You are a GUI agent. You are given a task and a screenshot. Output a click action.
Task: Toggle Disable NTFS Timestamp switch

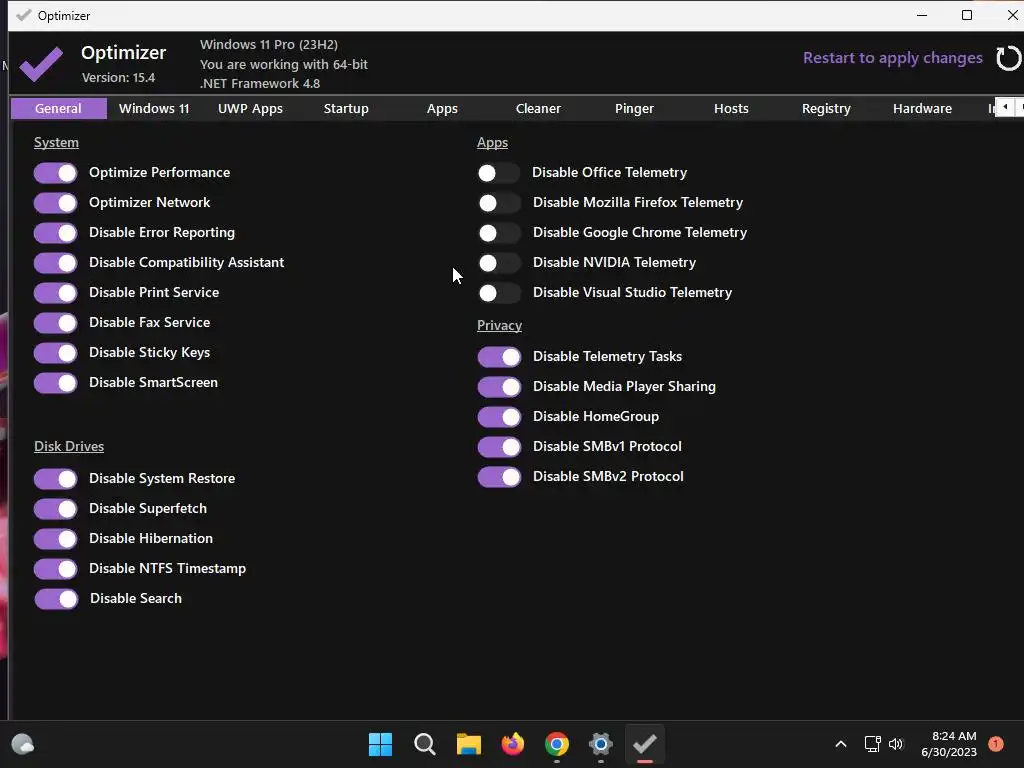[x=56, y=569]
